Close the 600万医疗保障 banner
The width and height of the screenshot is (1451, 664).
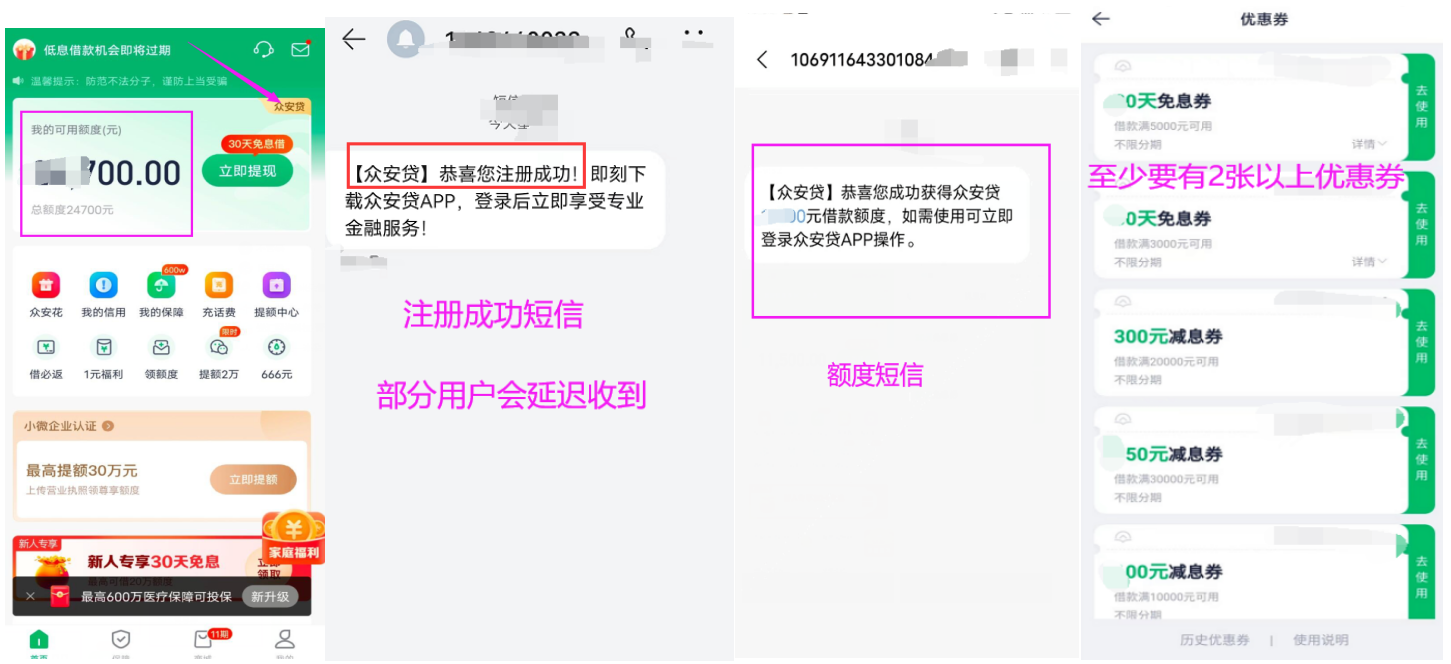(x=30, y=596)
